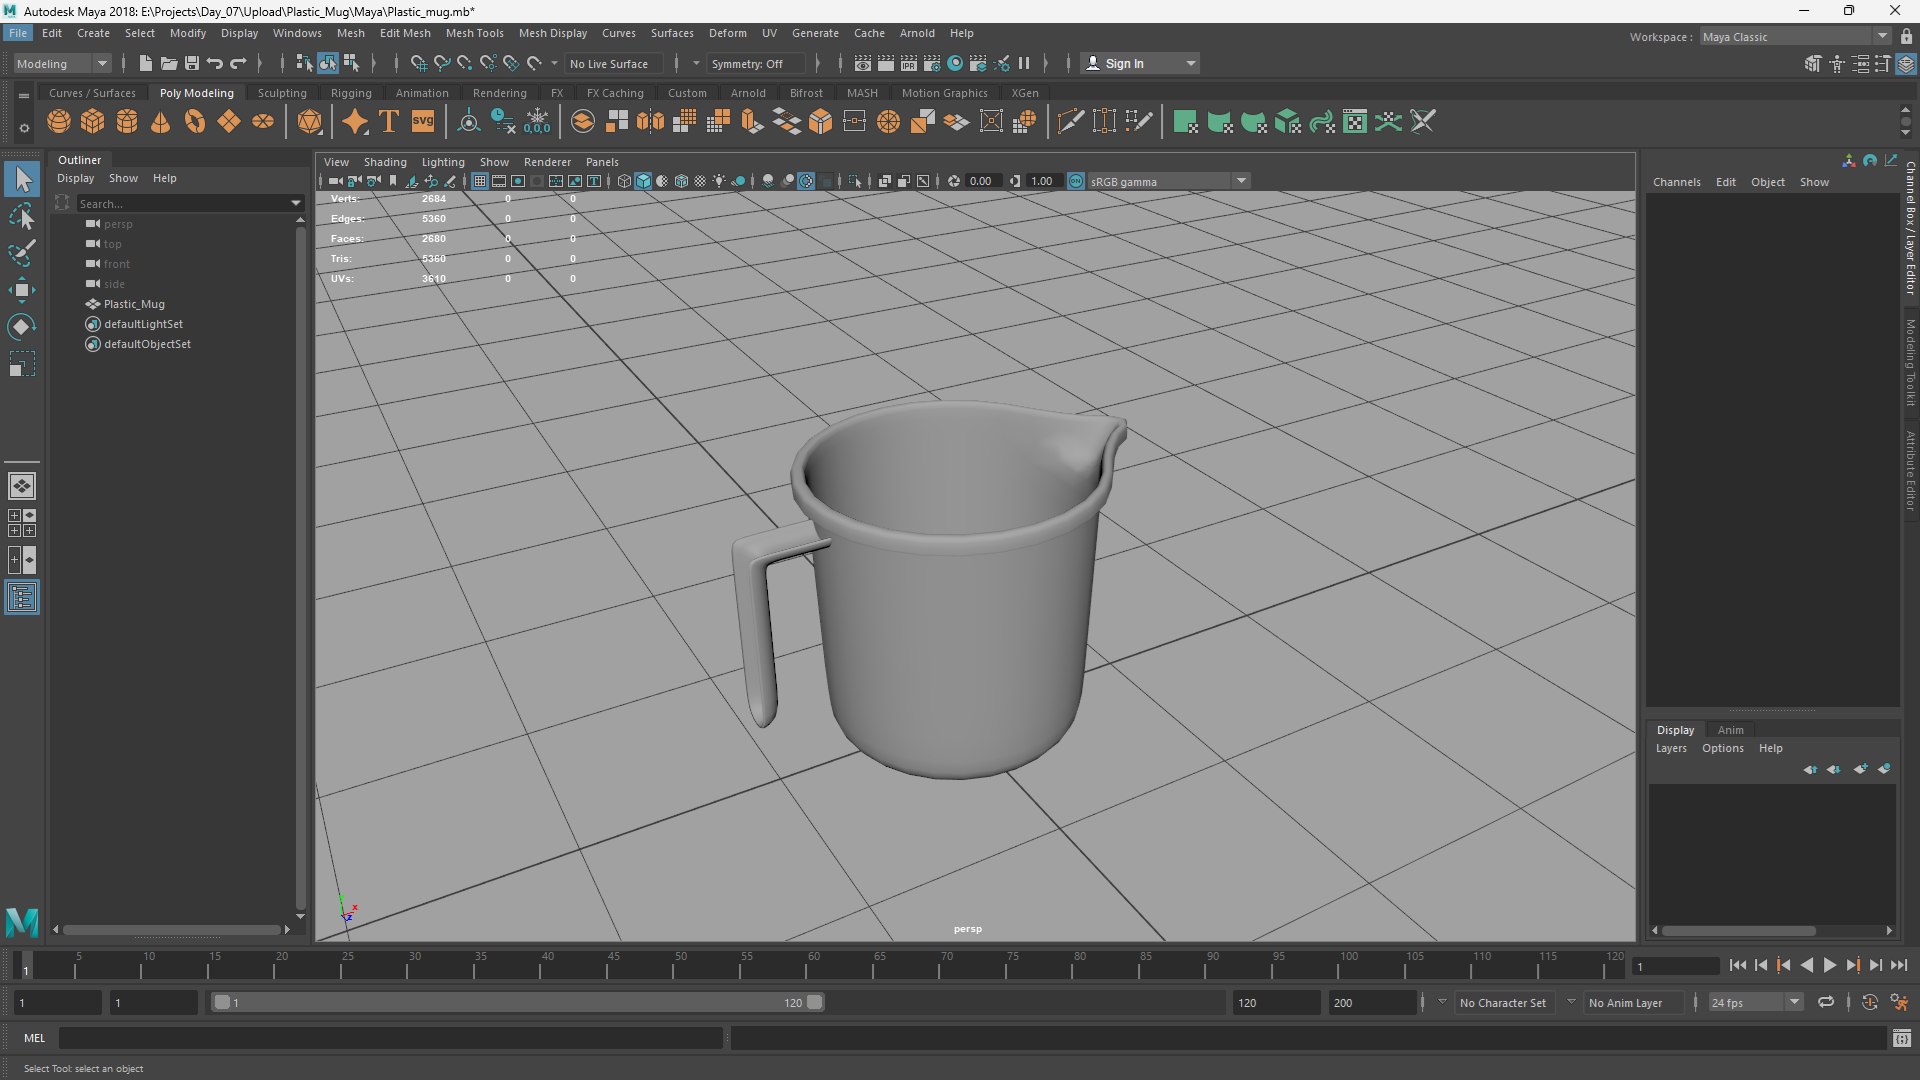Click play forwards button
The height and width of the screenshot is (1080, 1920).
point(1830,965)
